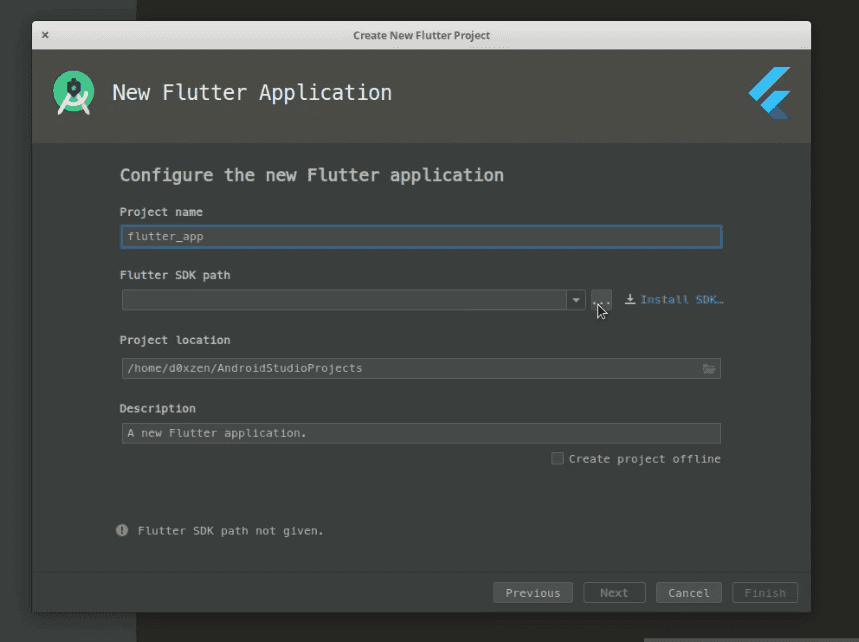
Task: Click the Finish button
Action: (x=765, y=593)
